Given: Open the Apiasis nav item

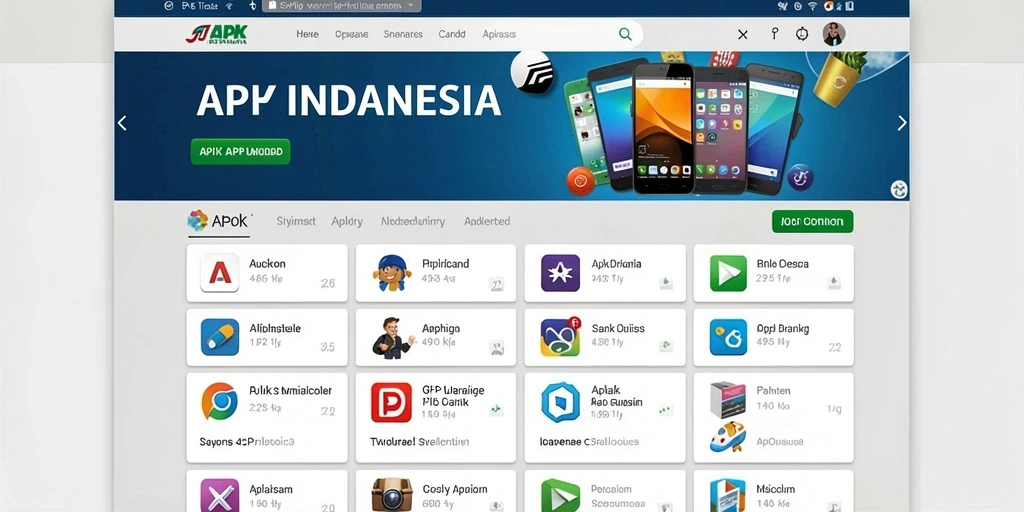Looking at the screenshot, I should pos(499,34).
